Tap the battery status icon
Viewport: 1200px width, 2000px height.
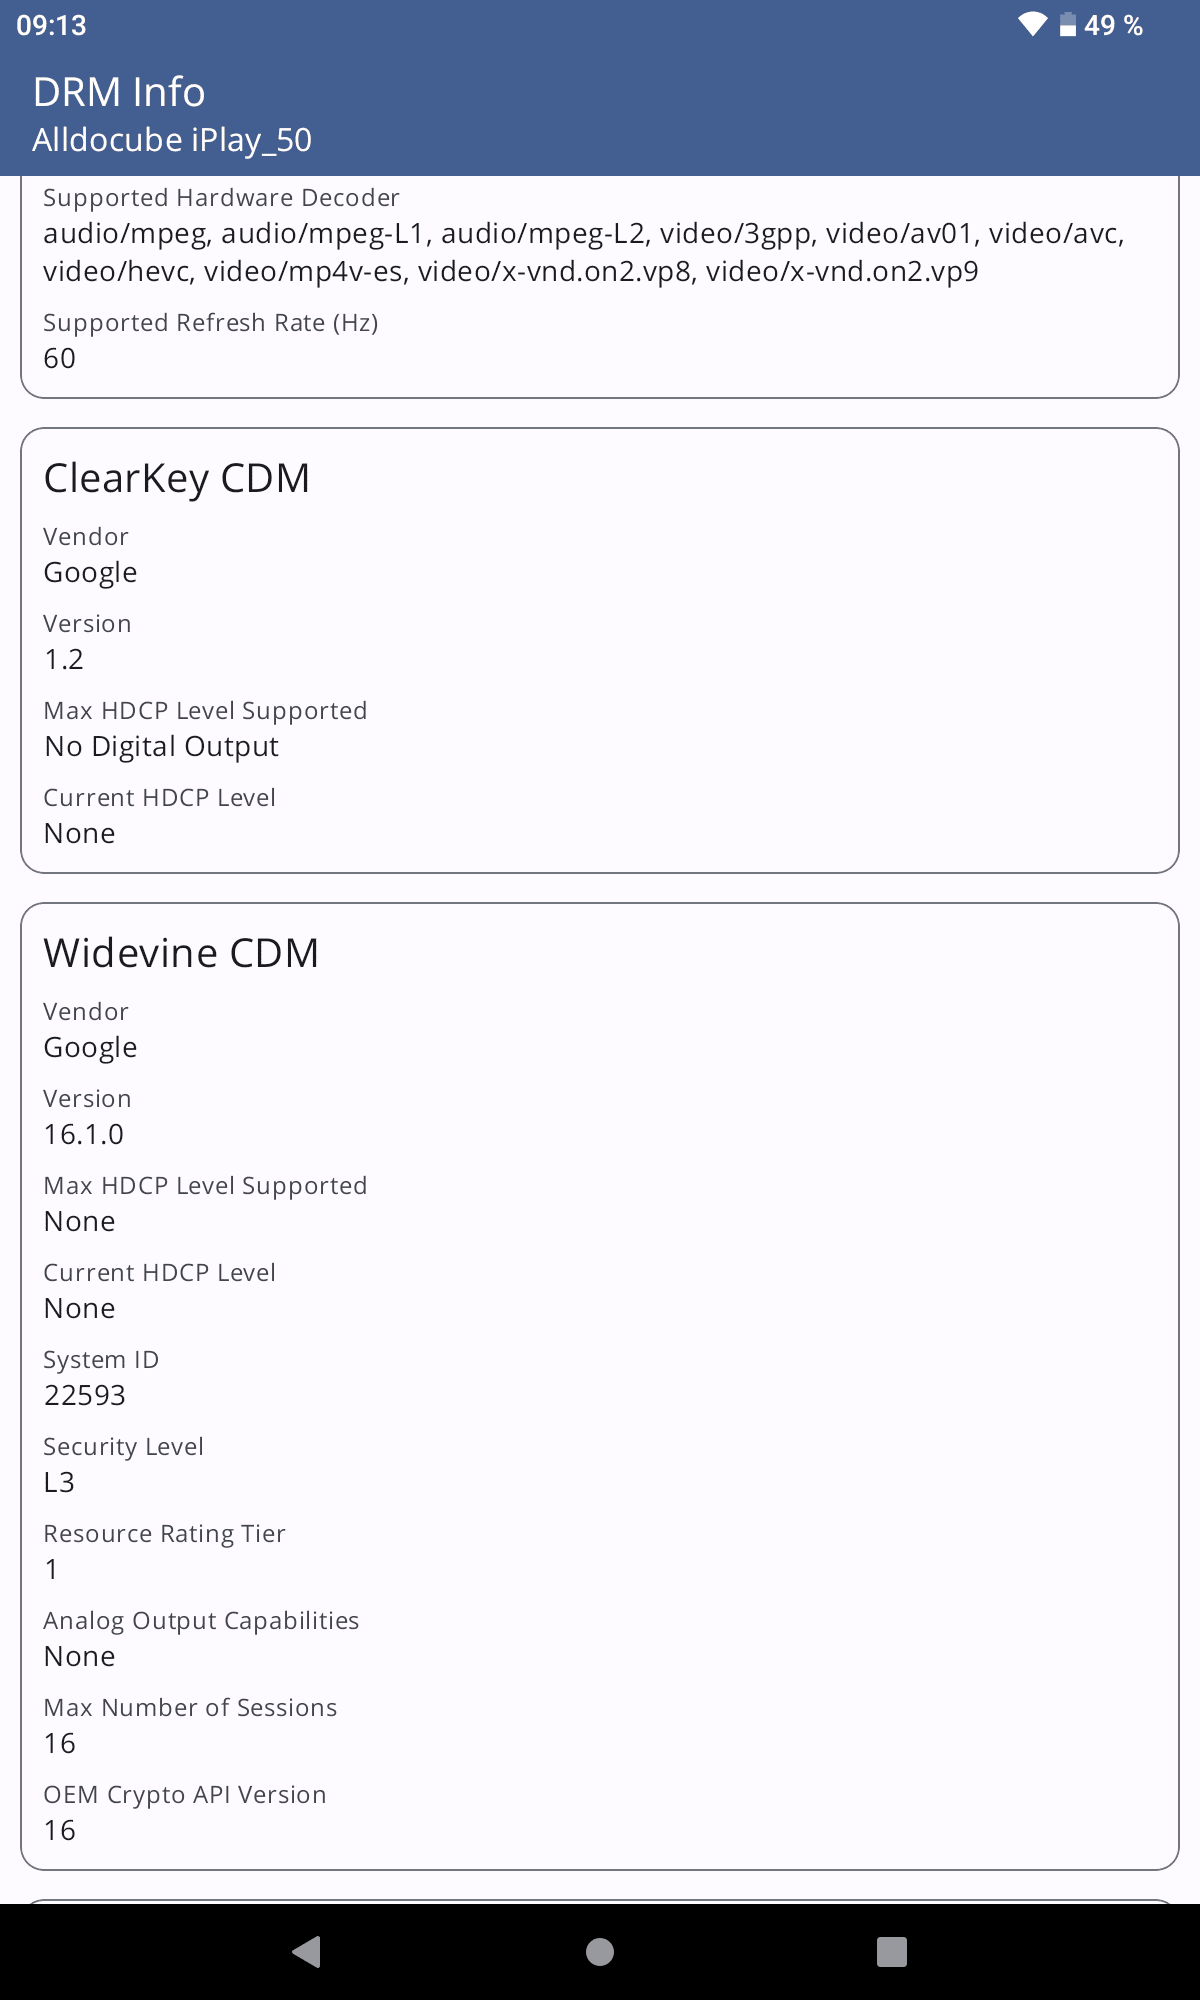point(1068,25)
